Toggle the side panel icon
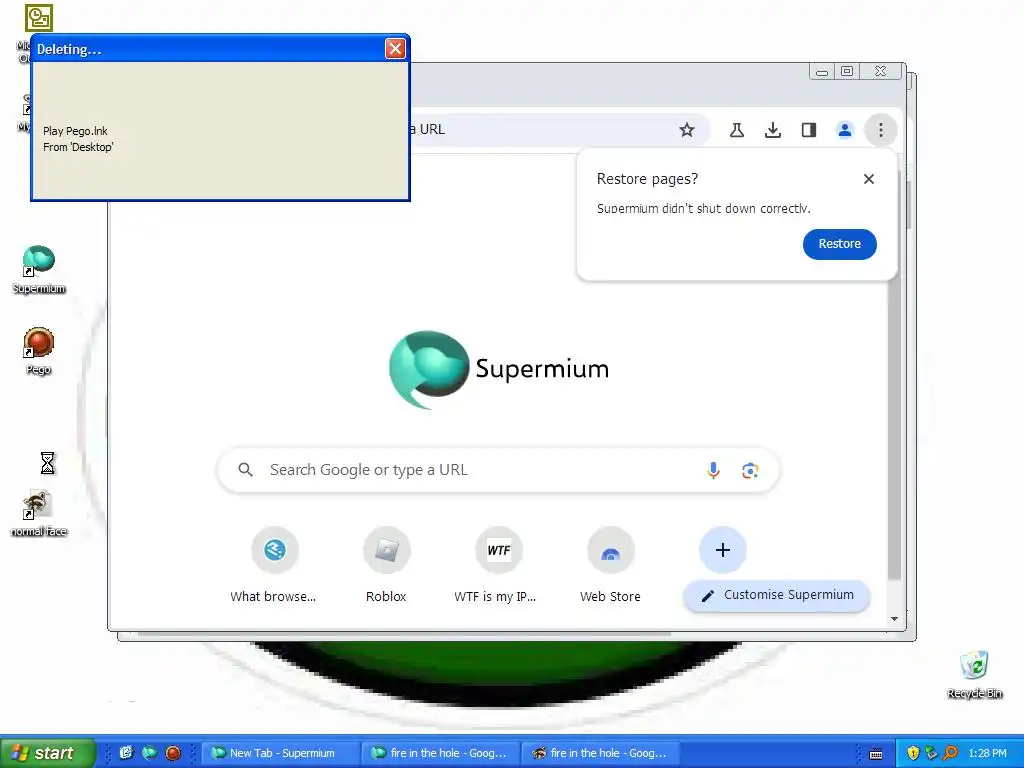 [808, 130]
